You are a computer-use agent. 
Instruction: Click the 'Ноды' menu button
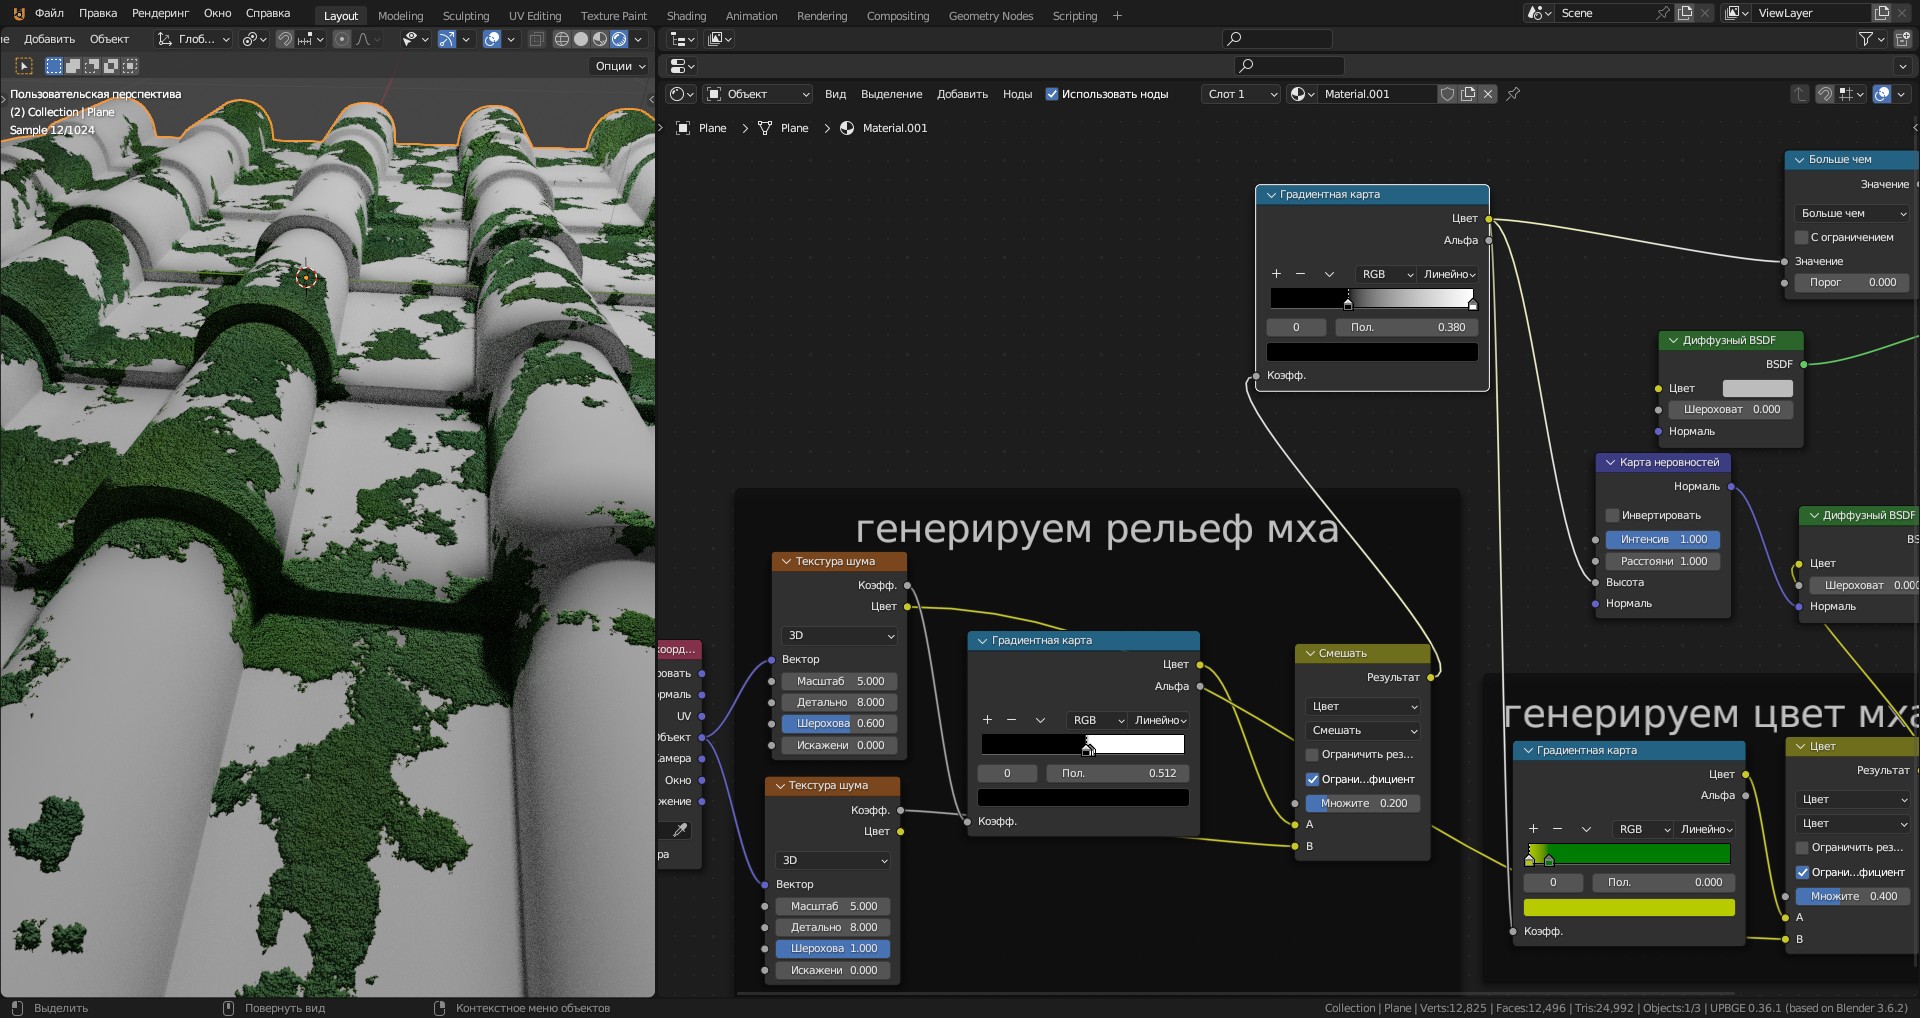pyautogui.click(x=1017, y=94)
